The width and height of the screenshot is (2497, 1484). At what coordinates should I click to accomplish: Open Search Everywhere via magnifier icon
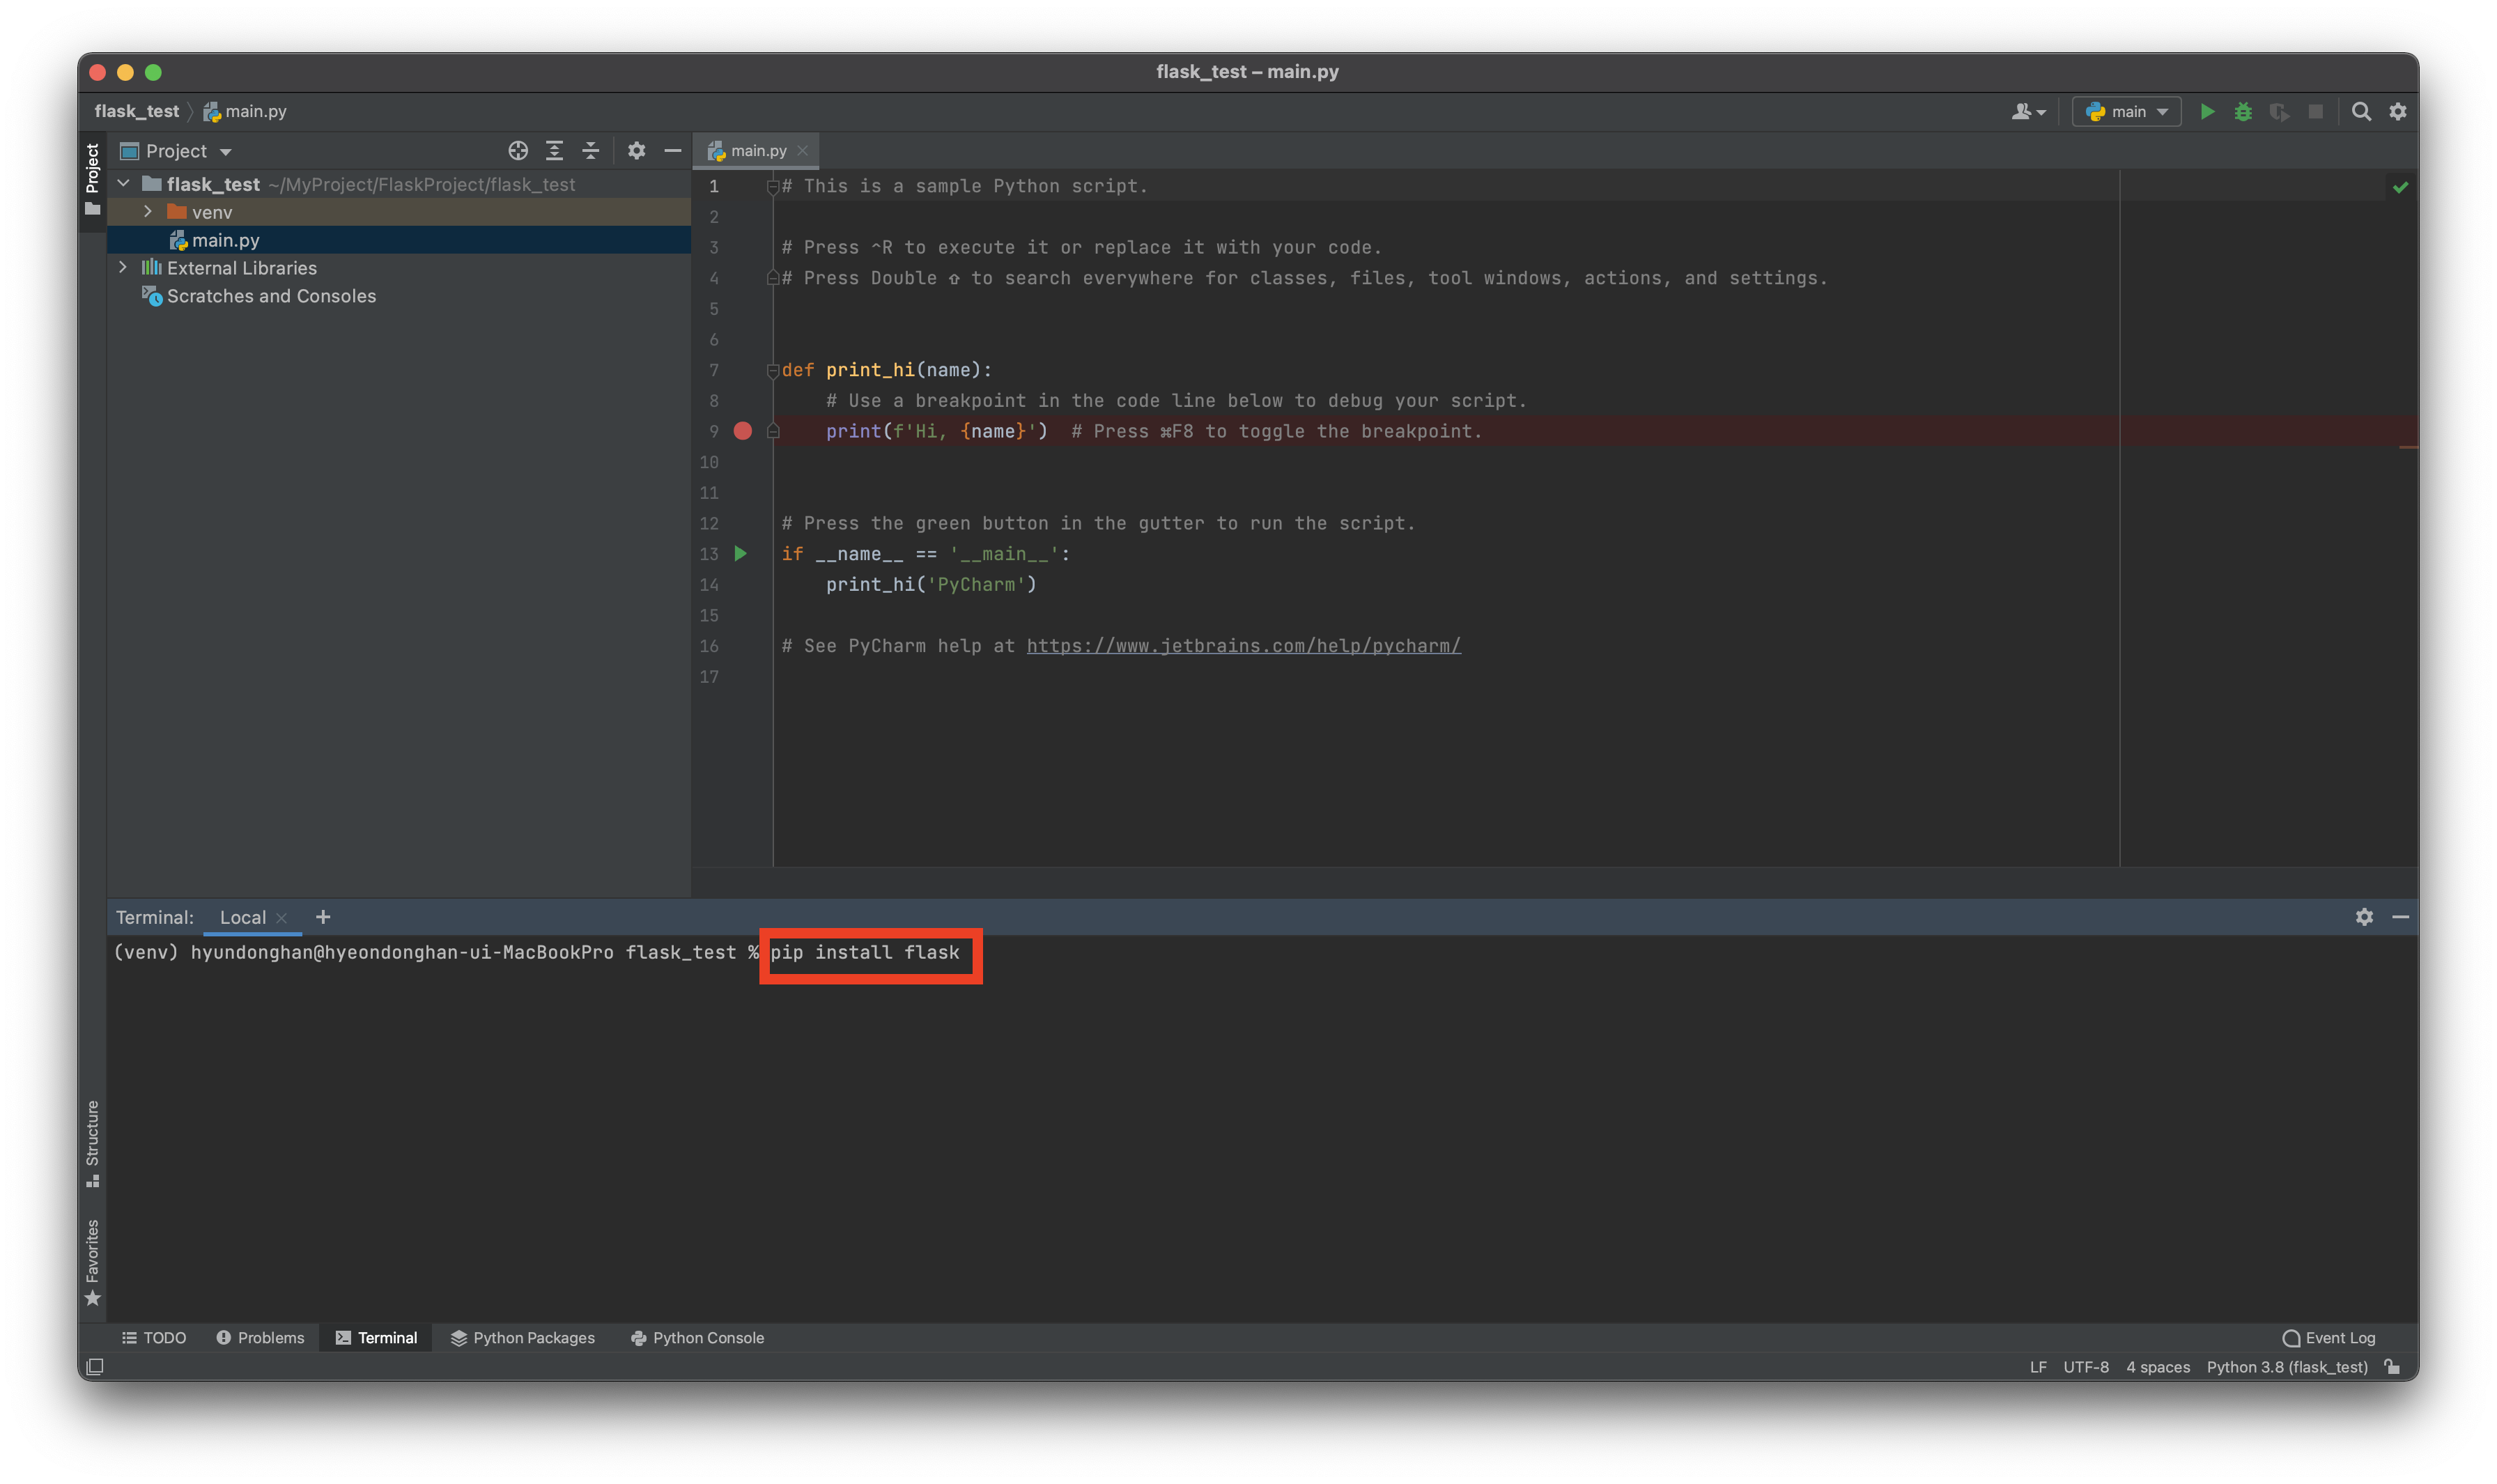[x=2361, y=111]
